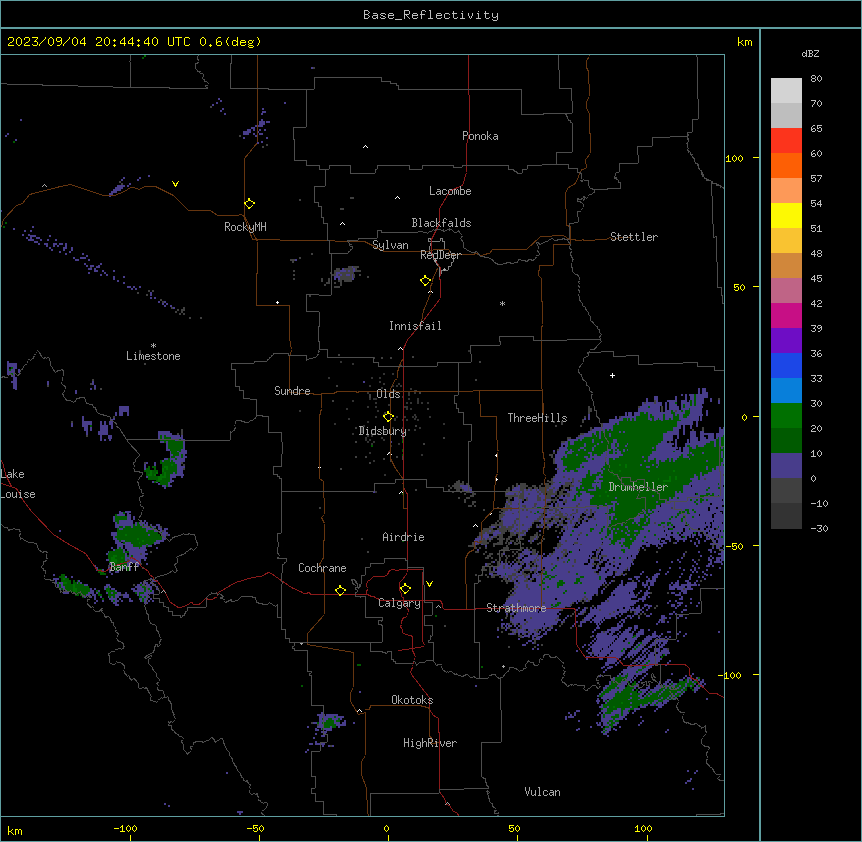Viewport: 862px width, 842px height.
Task: Click the dBZ legend heading
Action: click(x=810, y=53)
